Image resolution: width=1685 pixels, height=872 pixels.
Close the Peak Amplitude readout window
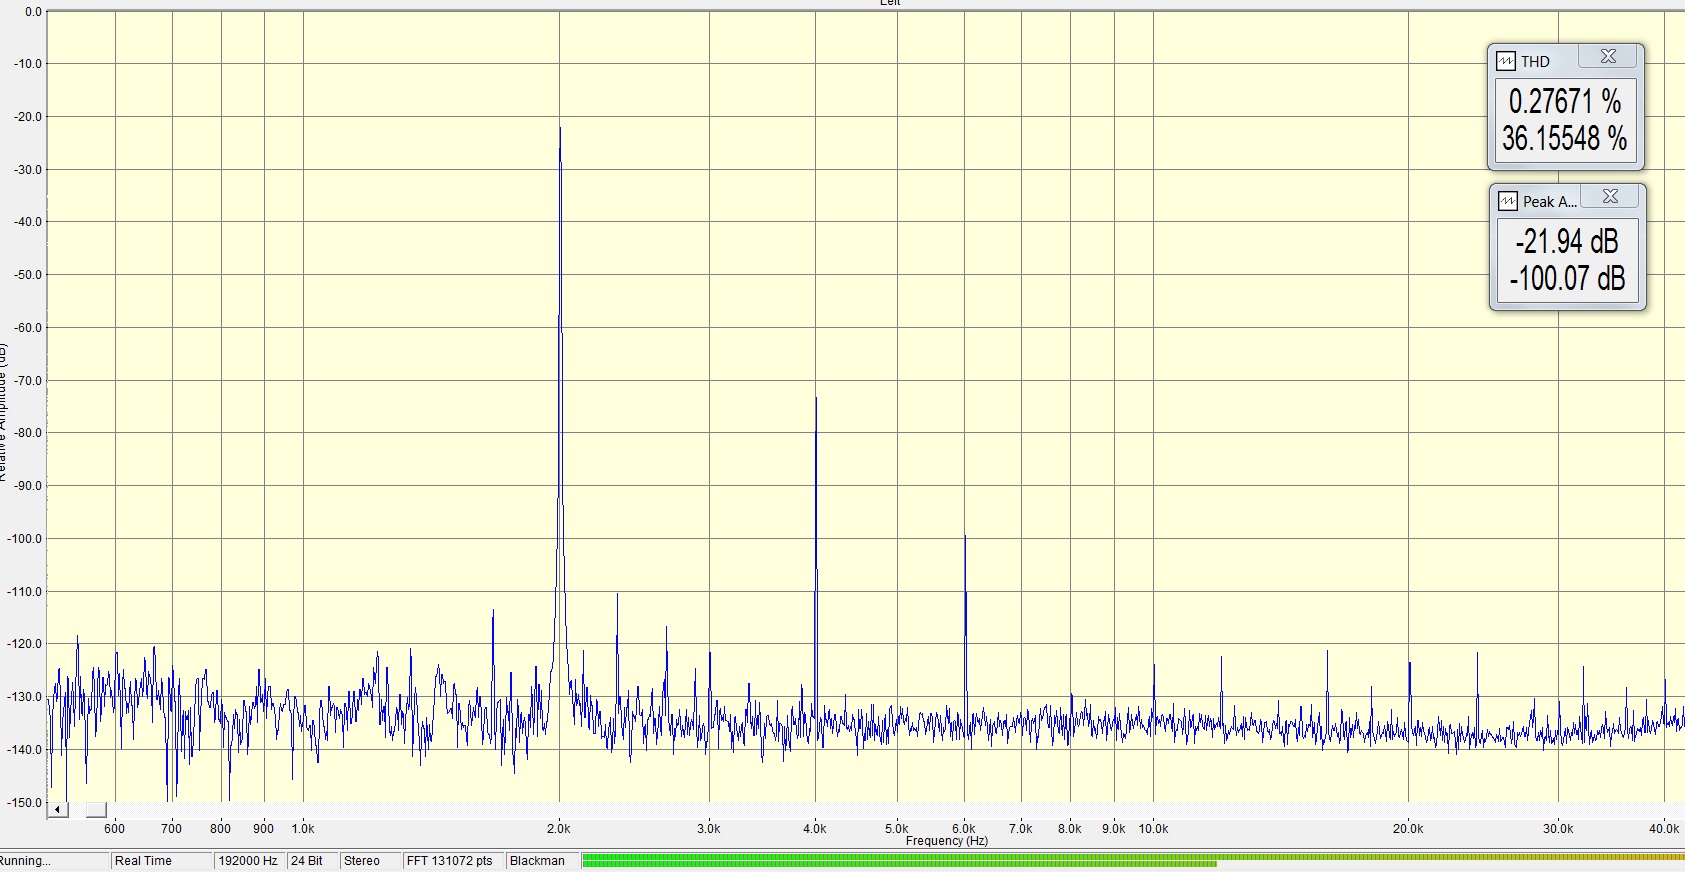(1610, 197)
